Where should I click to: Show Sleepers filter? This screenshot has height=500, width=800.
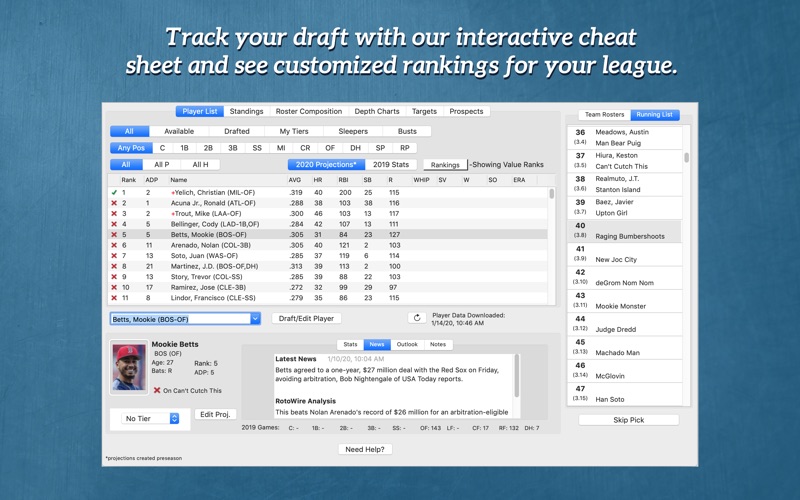pyautogui.click(x=353, y=131)
